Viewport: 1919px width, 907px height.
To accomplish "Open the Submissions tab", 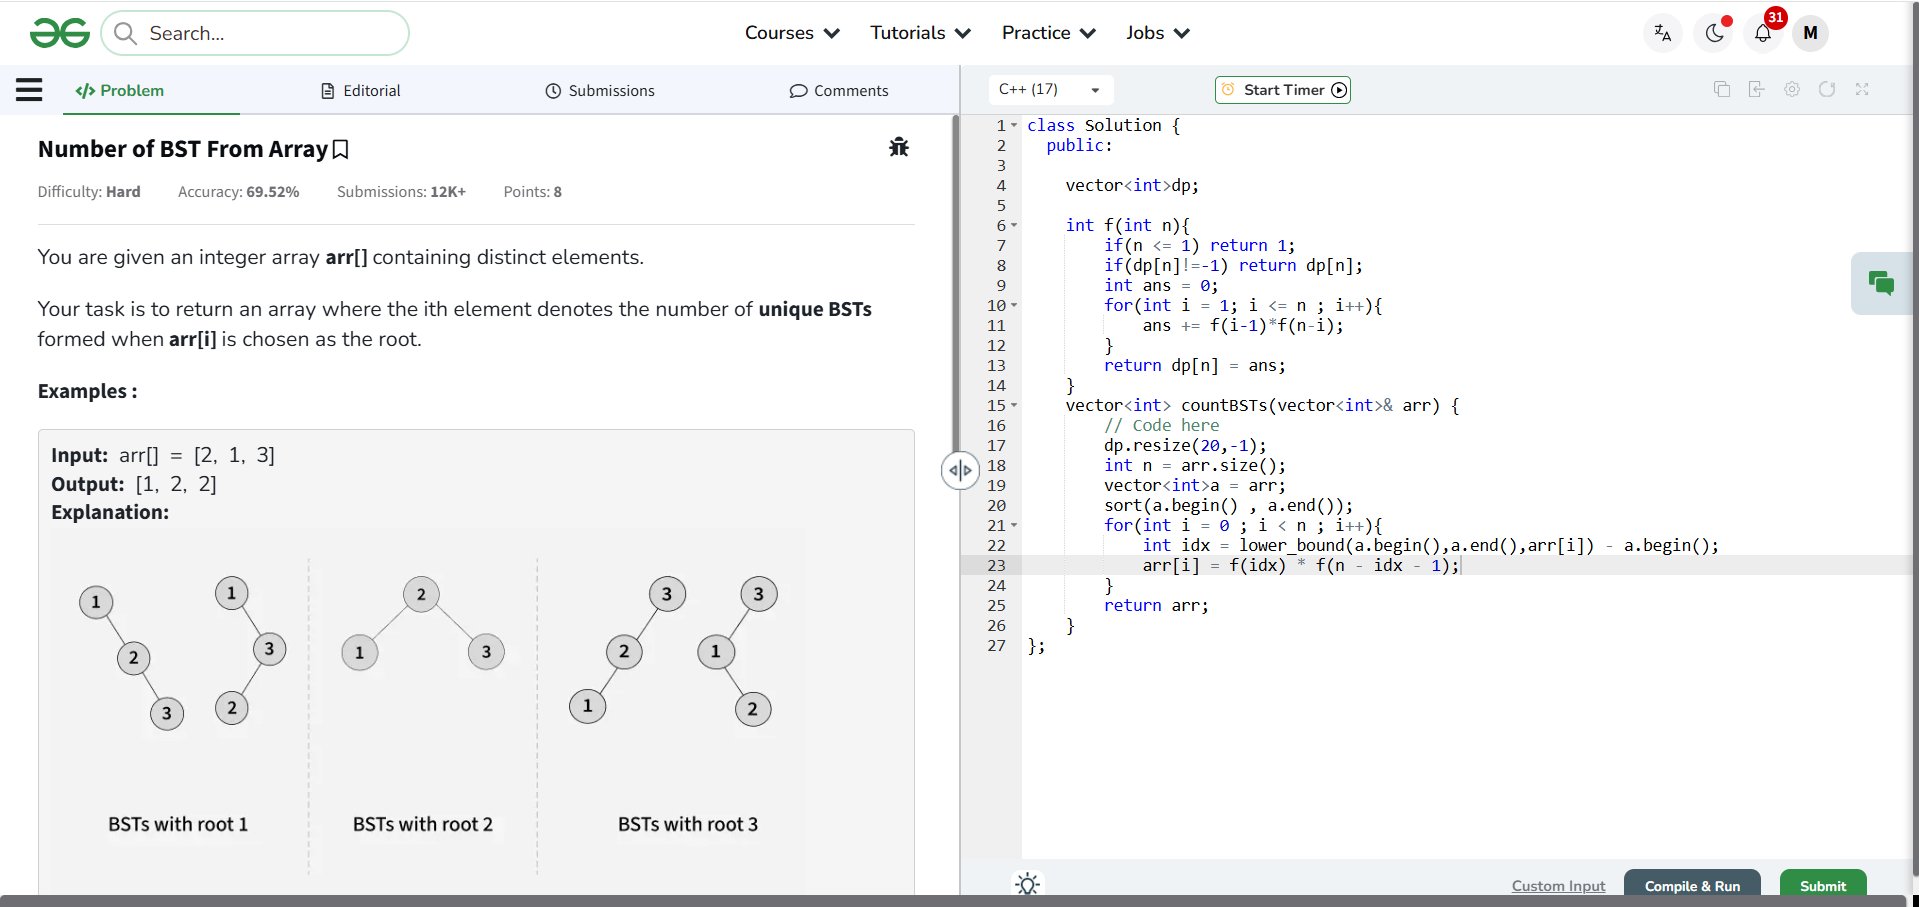I will pos(600,91).
